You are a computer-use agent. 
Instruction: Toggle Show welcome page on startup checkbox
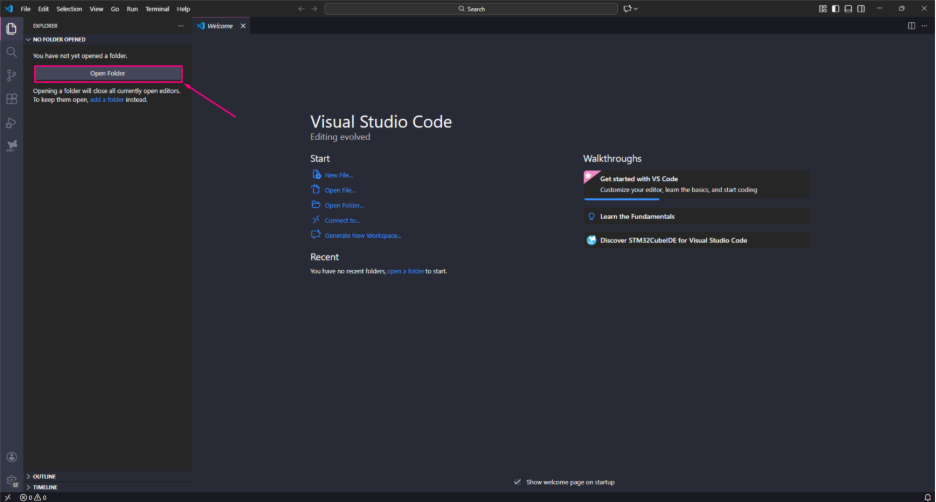coord(517,482)
